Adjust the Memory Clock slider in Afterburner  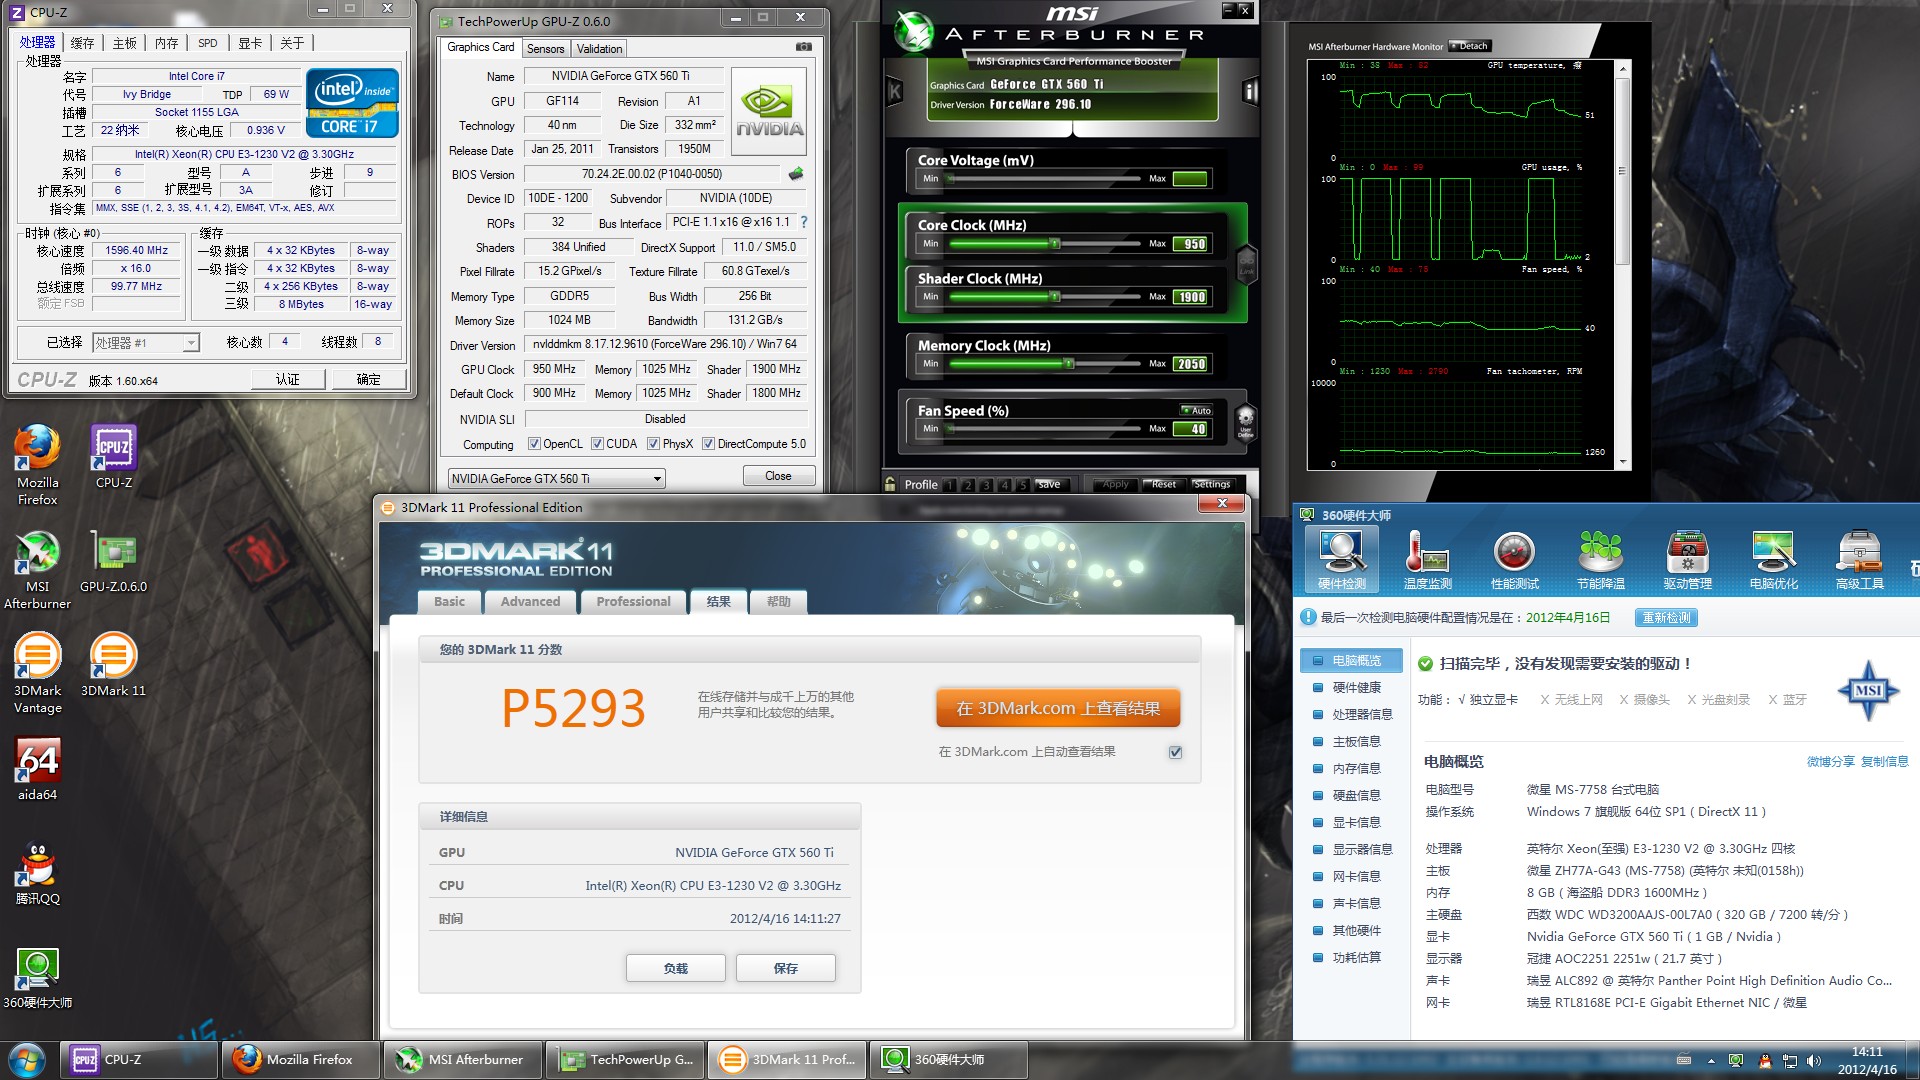point(1068,364)
